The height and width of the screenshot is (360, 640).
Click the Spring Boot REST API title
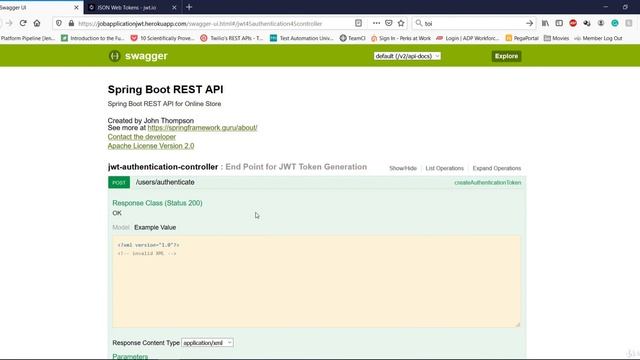pyautogui.click(x=165, y=89)
